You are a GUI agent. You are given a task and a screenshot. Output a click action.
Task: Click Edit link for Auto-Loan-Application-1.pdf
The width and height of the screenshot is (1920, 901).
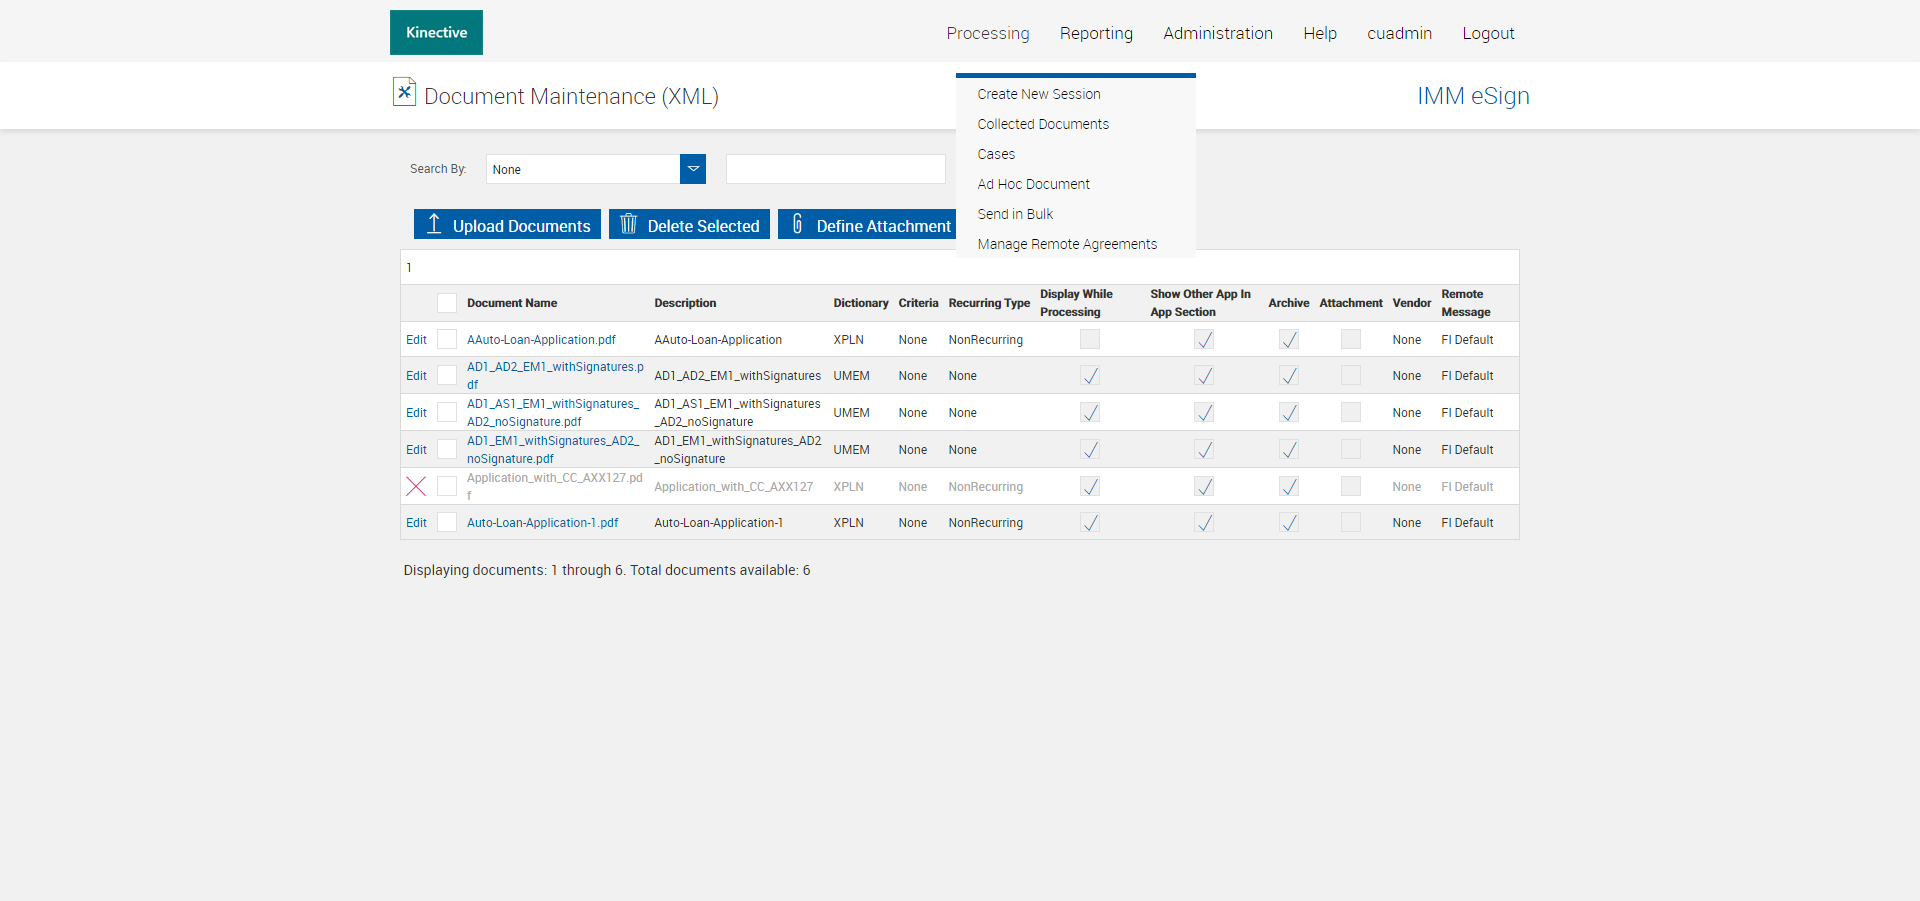click(416, 523)
